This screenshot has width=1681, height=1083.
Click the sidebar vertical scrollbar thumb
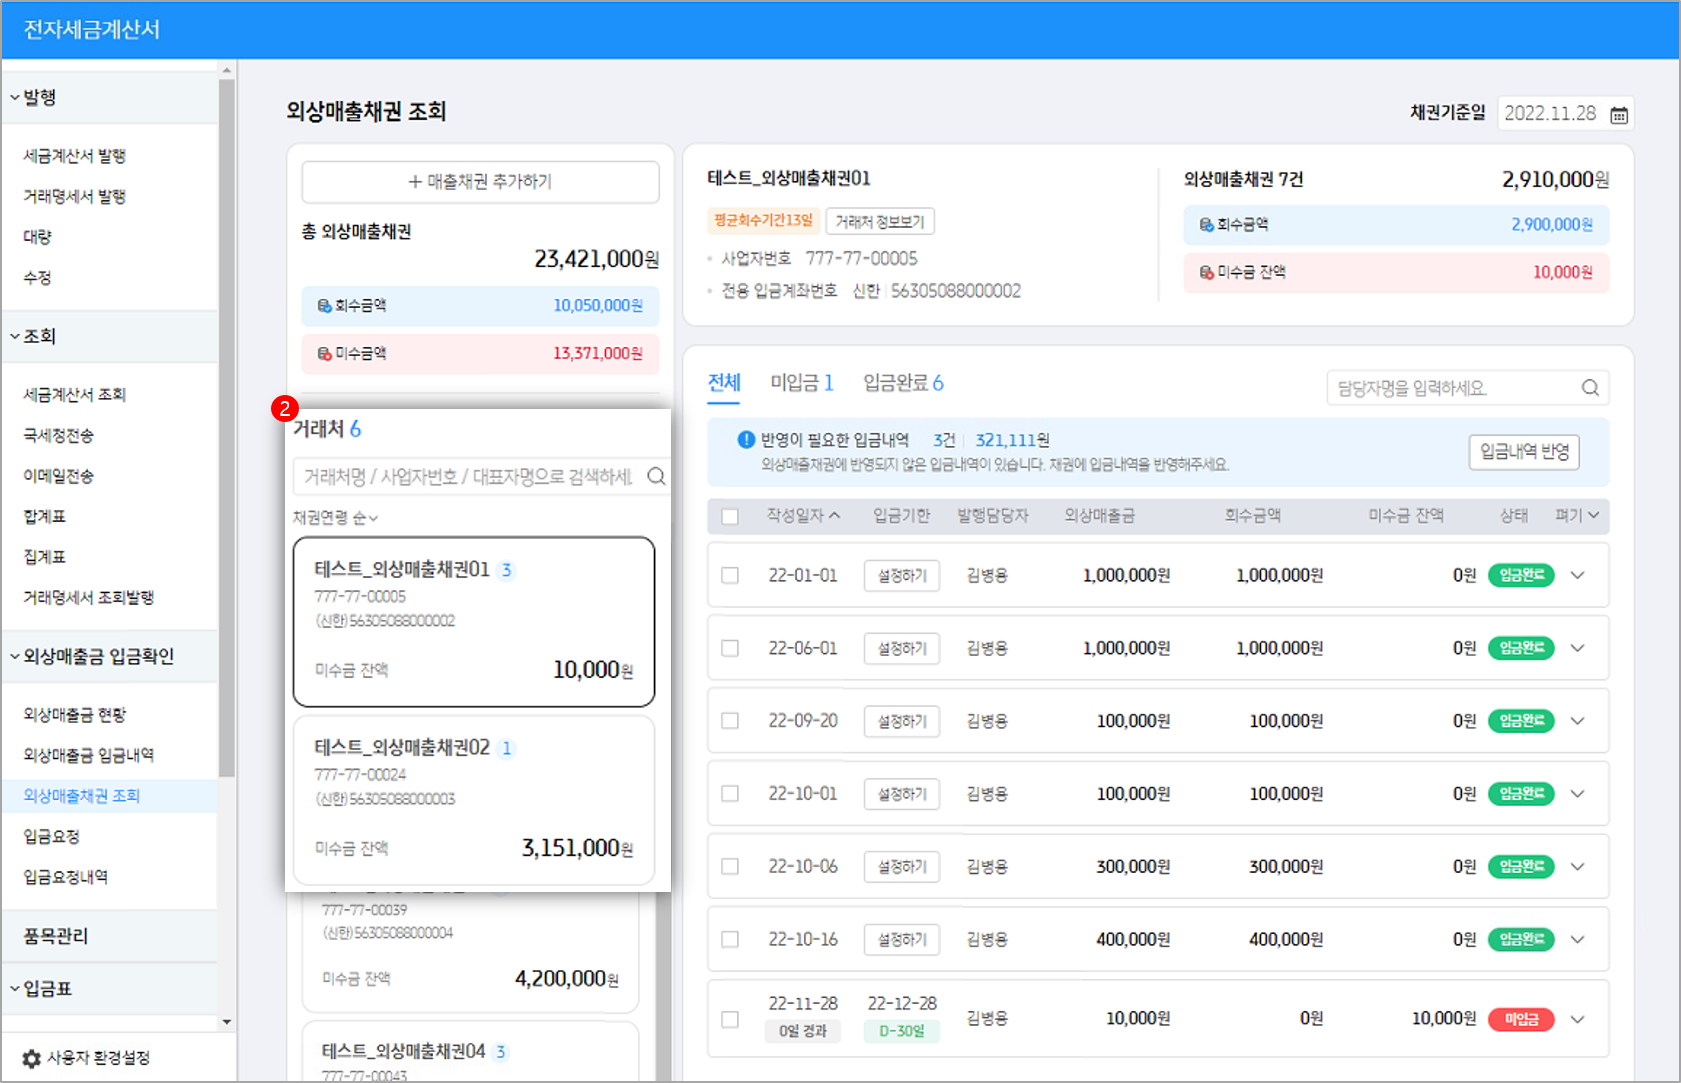click(226, 428)
